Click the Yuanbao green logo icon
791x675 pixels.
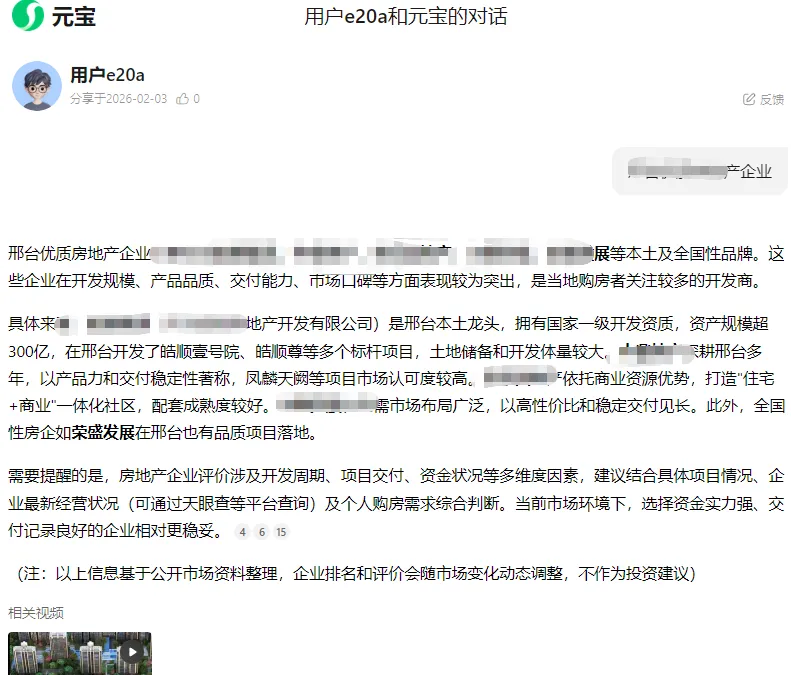tap(28, 16)
